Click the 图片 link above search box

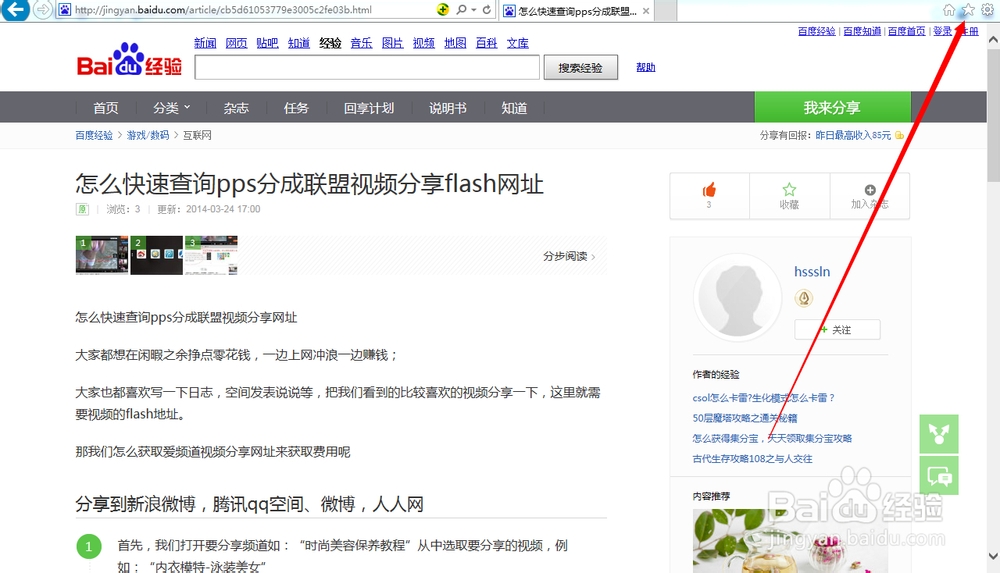coord(392,43)
